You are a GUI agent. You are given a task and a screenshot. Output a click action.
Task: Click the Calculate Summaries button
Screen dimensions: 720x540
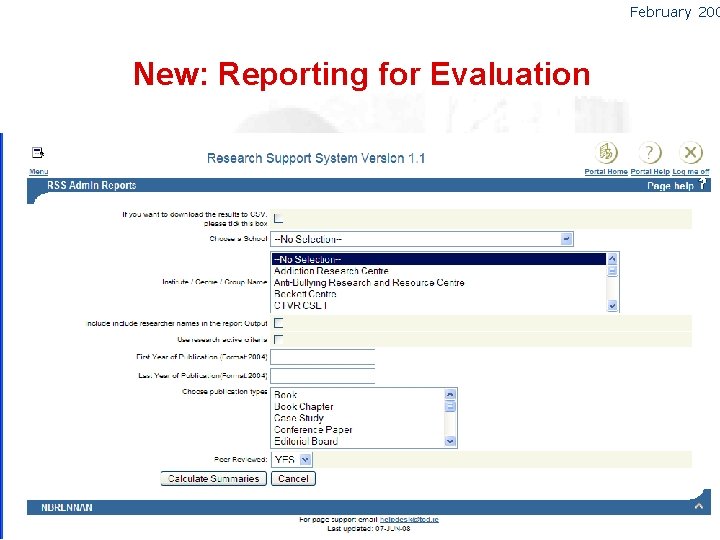tap(214, 478)
